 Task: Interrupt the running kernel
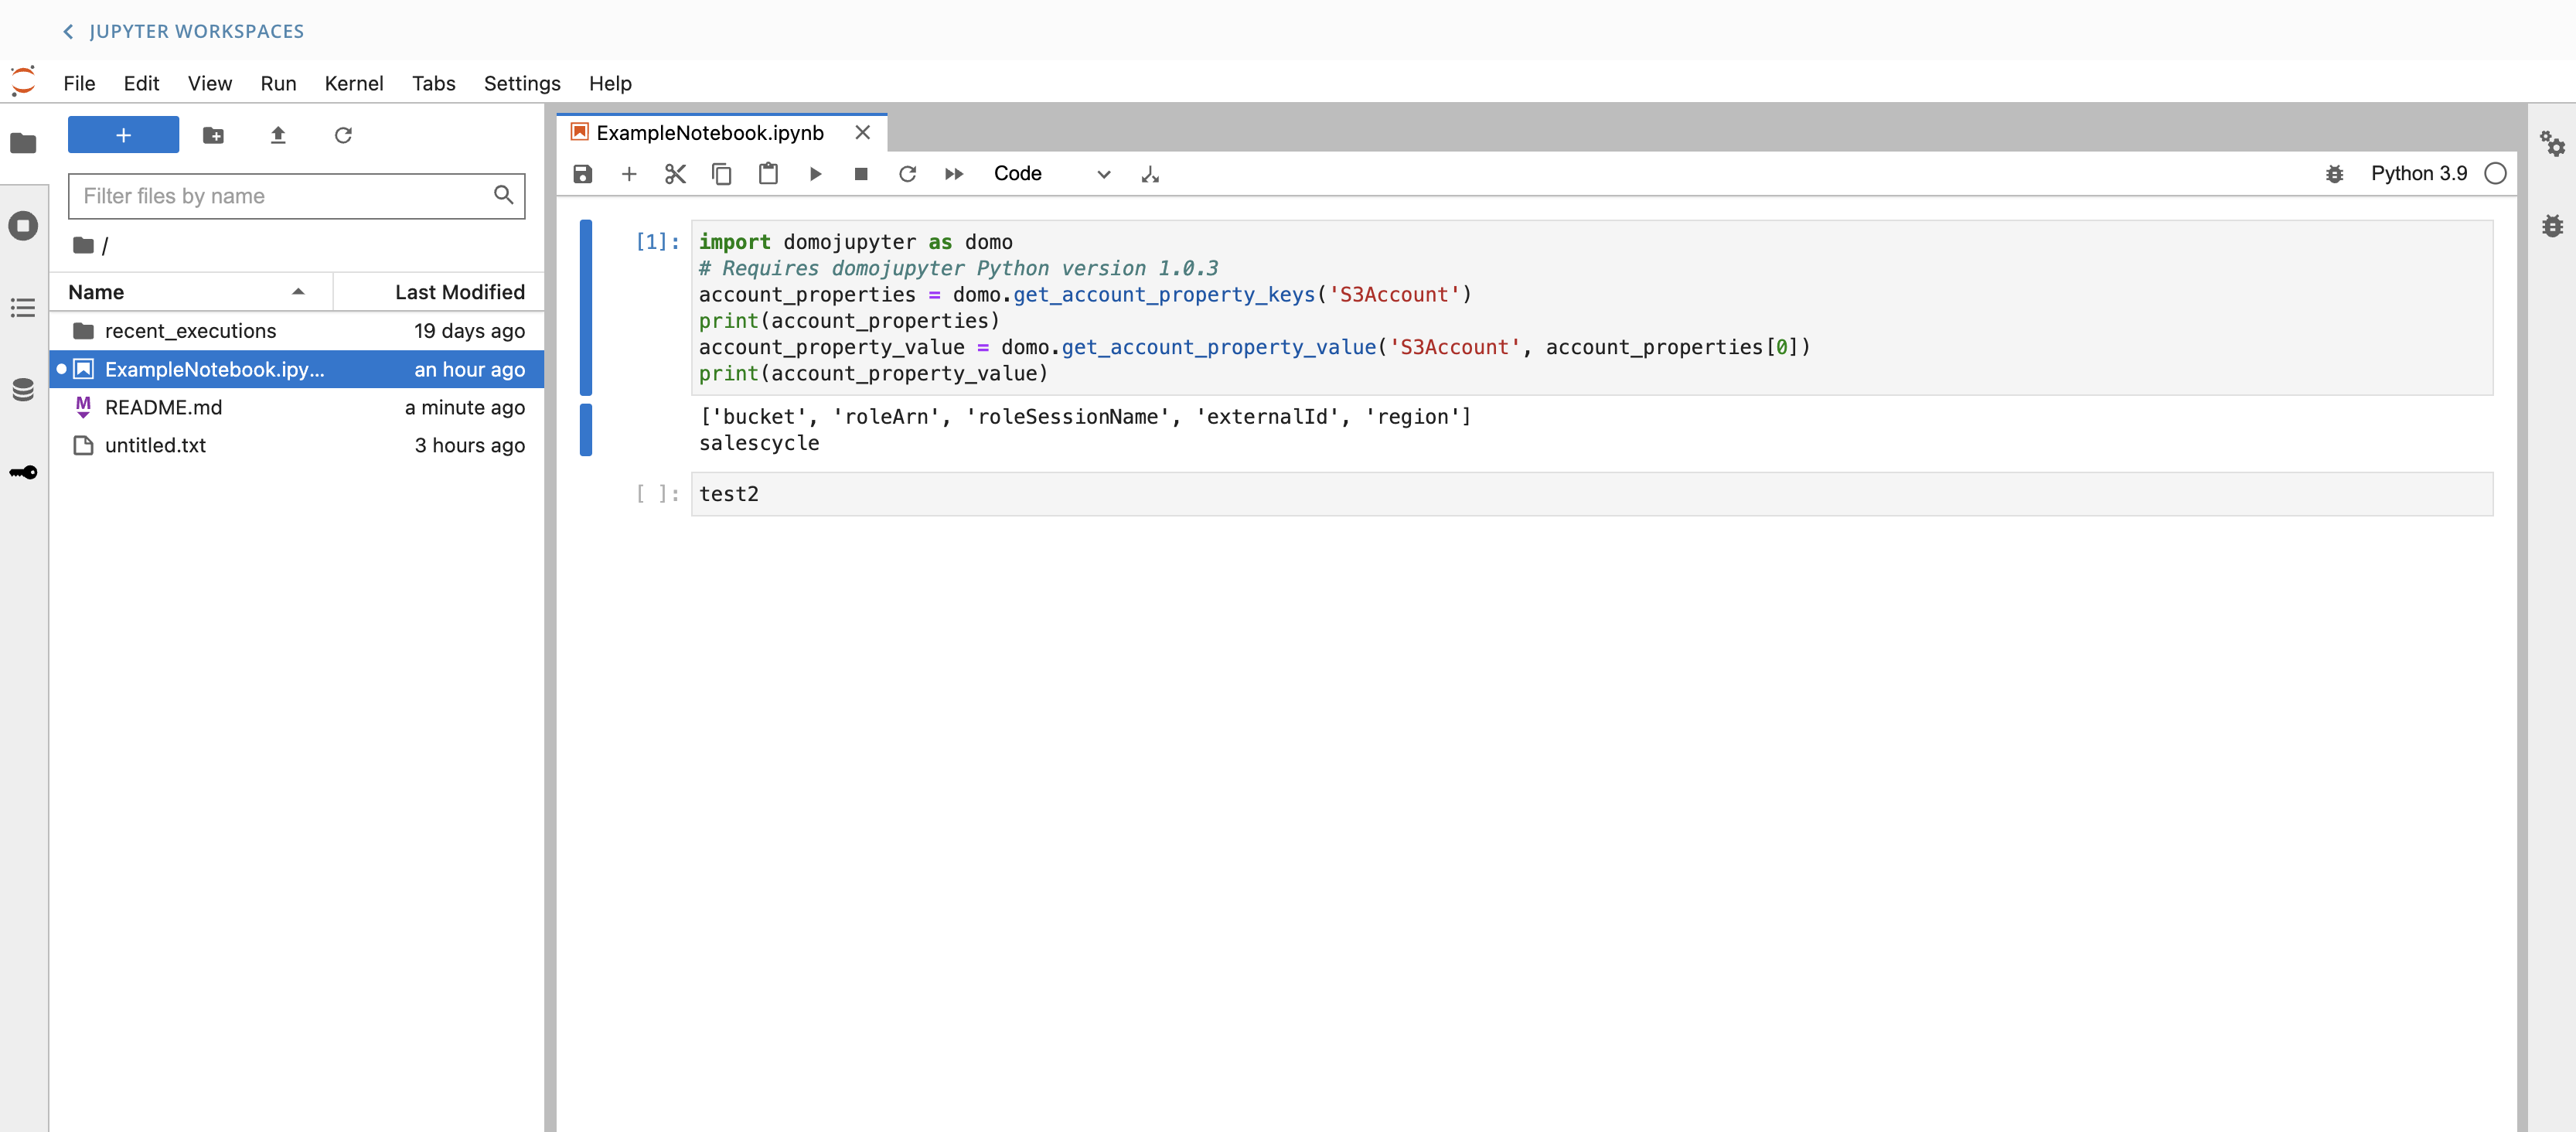(860, 173)
